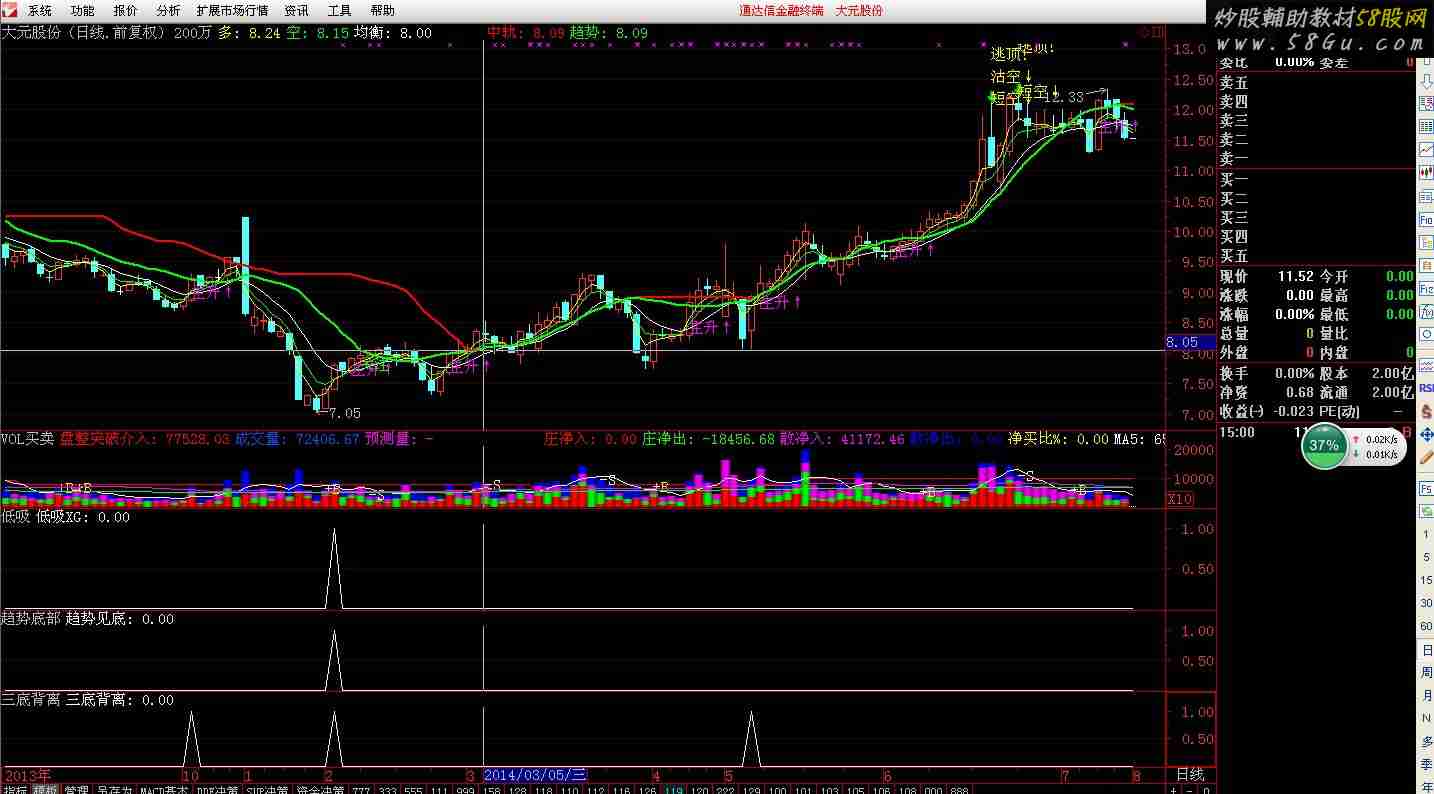Open the 系统 menu
This screenshot has height=794, width=1434.
[40, 10]
